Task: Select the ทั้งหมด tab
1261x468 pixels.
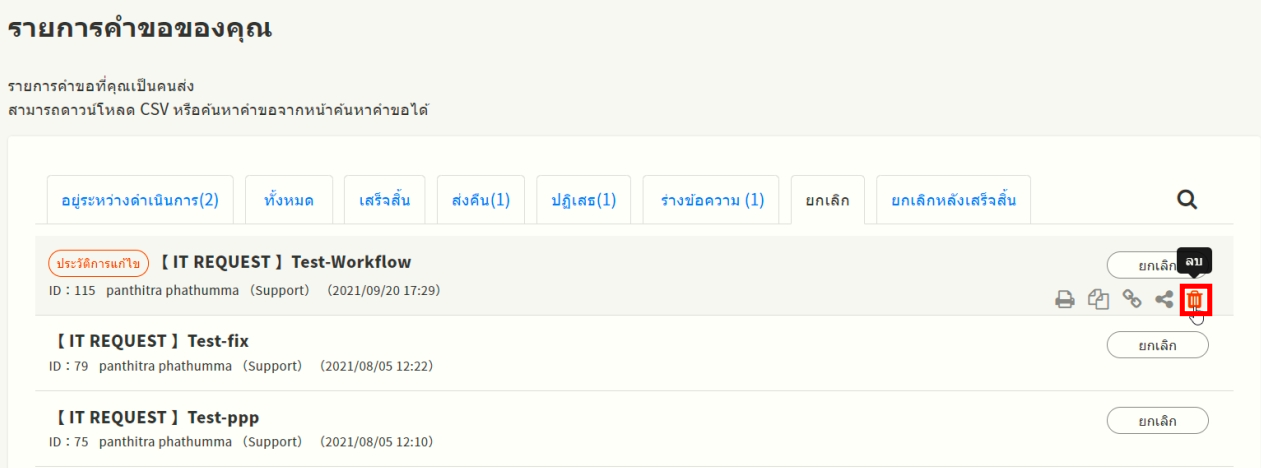Action: (x=289, y=200)
